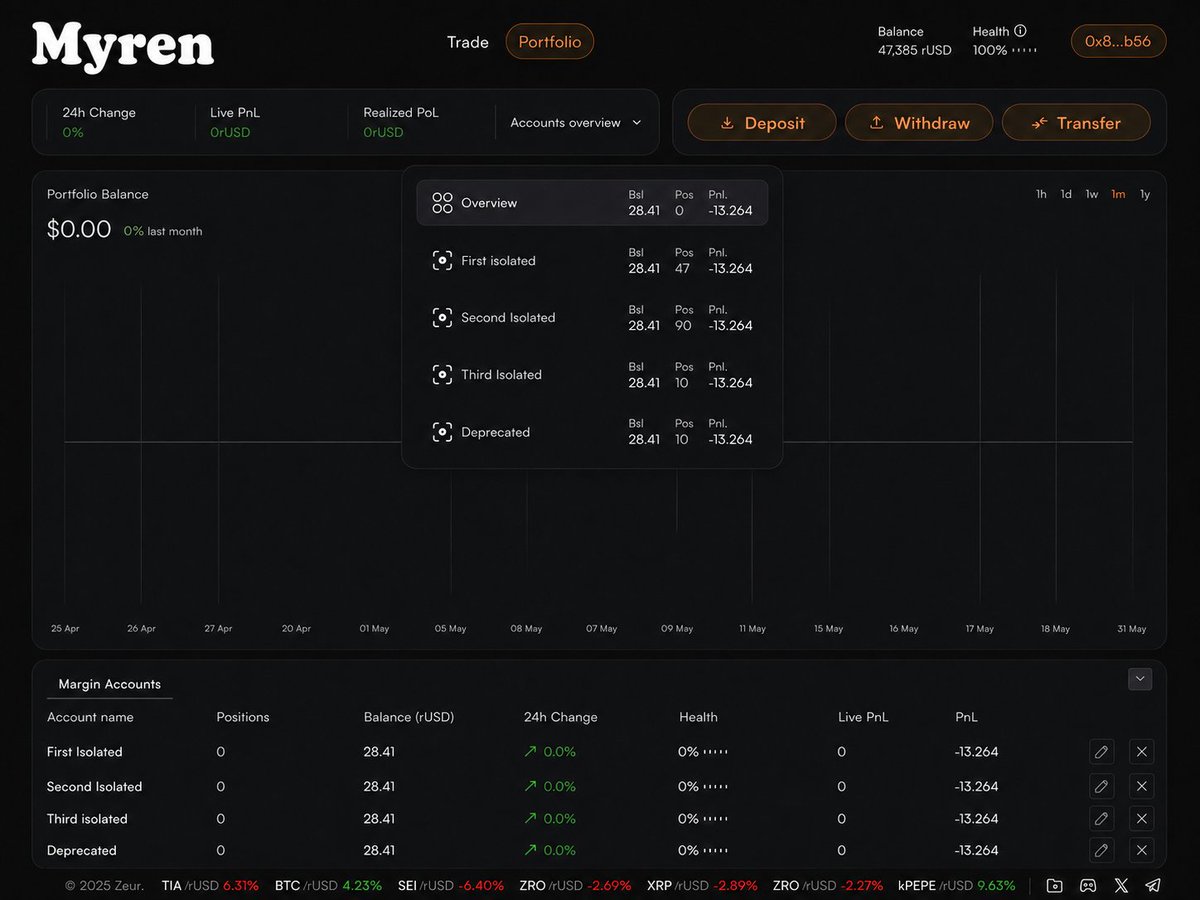Select Third Isolated in dropdown list
The width and height of the screenshot is (1200, 900).
[592, 374]
